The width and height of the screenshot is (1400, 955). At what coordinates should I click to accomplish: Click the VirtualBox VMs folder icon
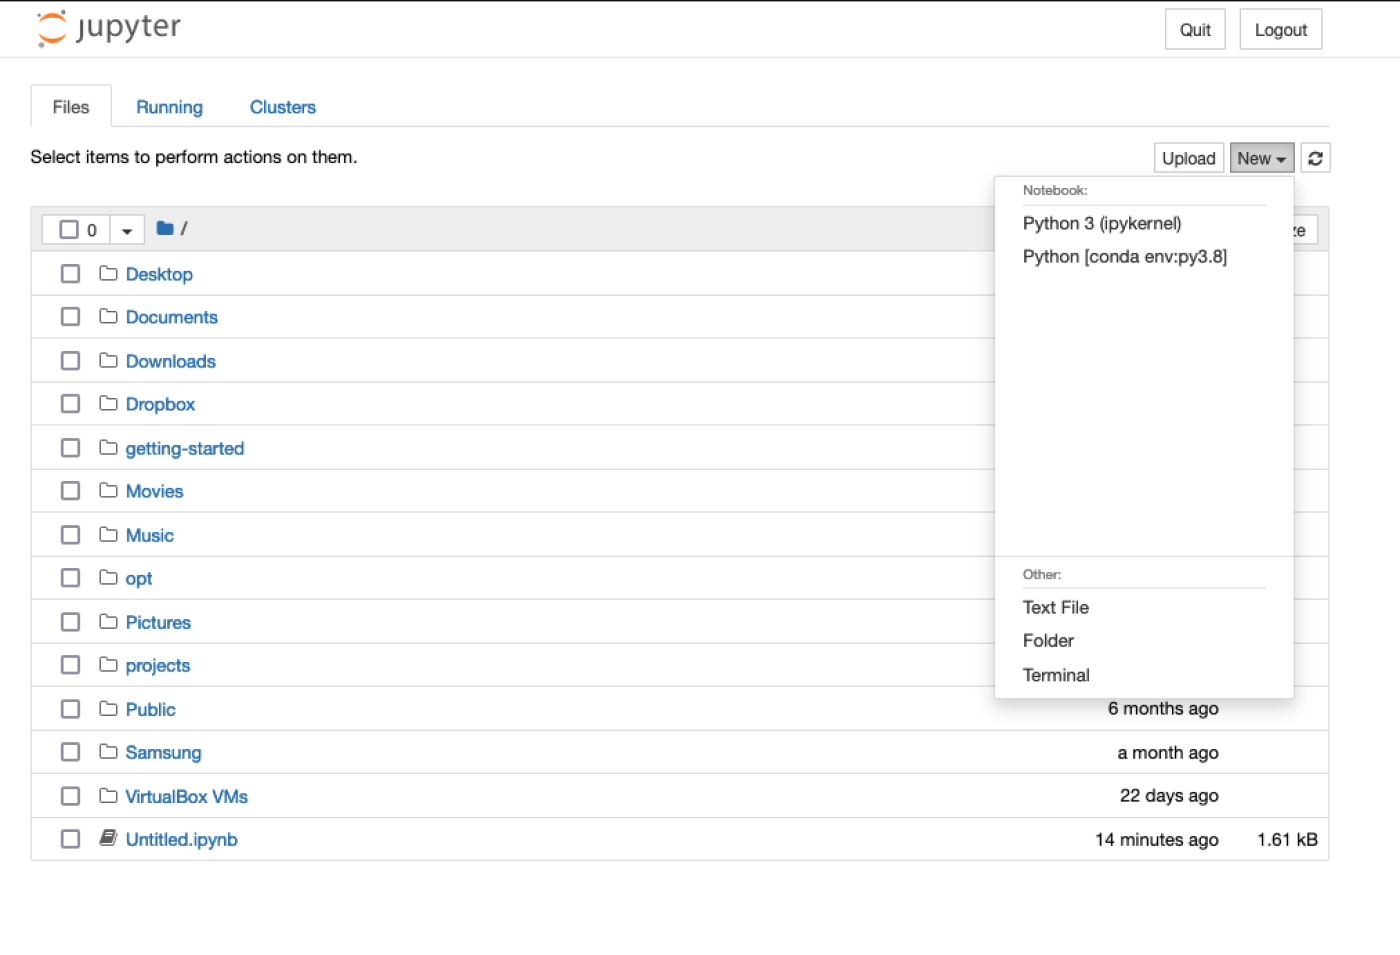[108, 795]
